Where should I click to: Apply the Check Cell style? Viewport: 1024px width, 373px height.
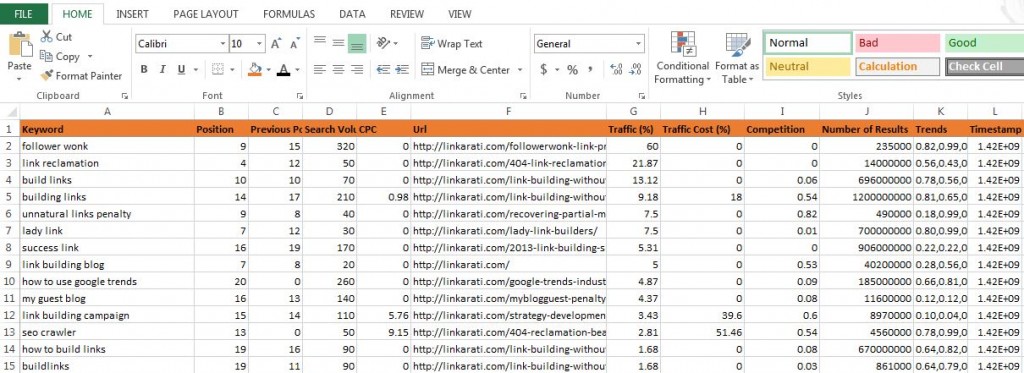click(984, 67)
